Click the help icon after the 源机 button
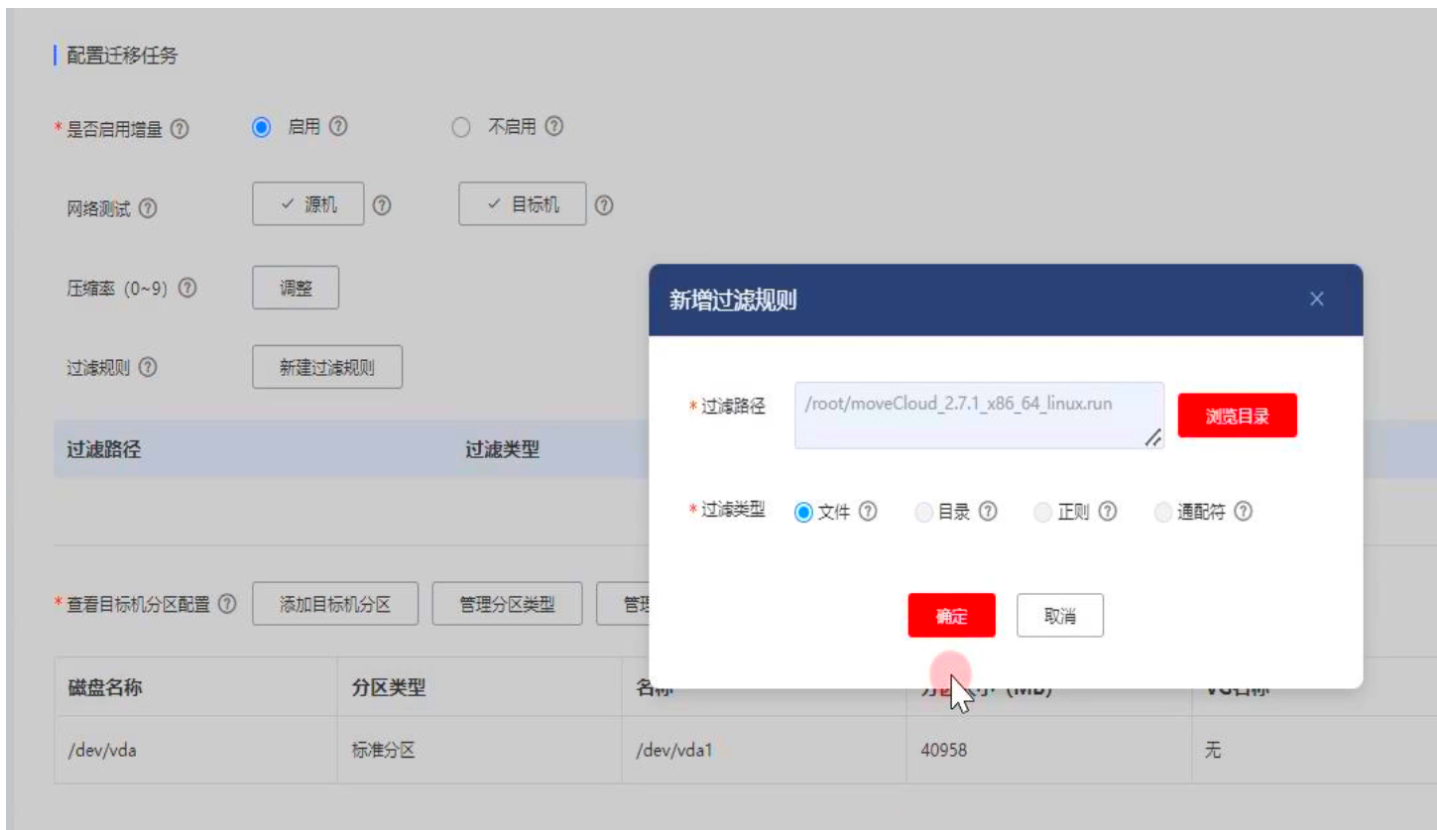Viewport: 1437px width, 830px height. 382,206
